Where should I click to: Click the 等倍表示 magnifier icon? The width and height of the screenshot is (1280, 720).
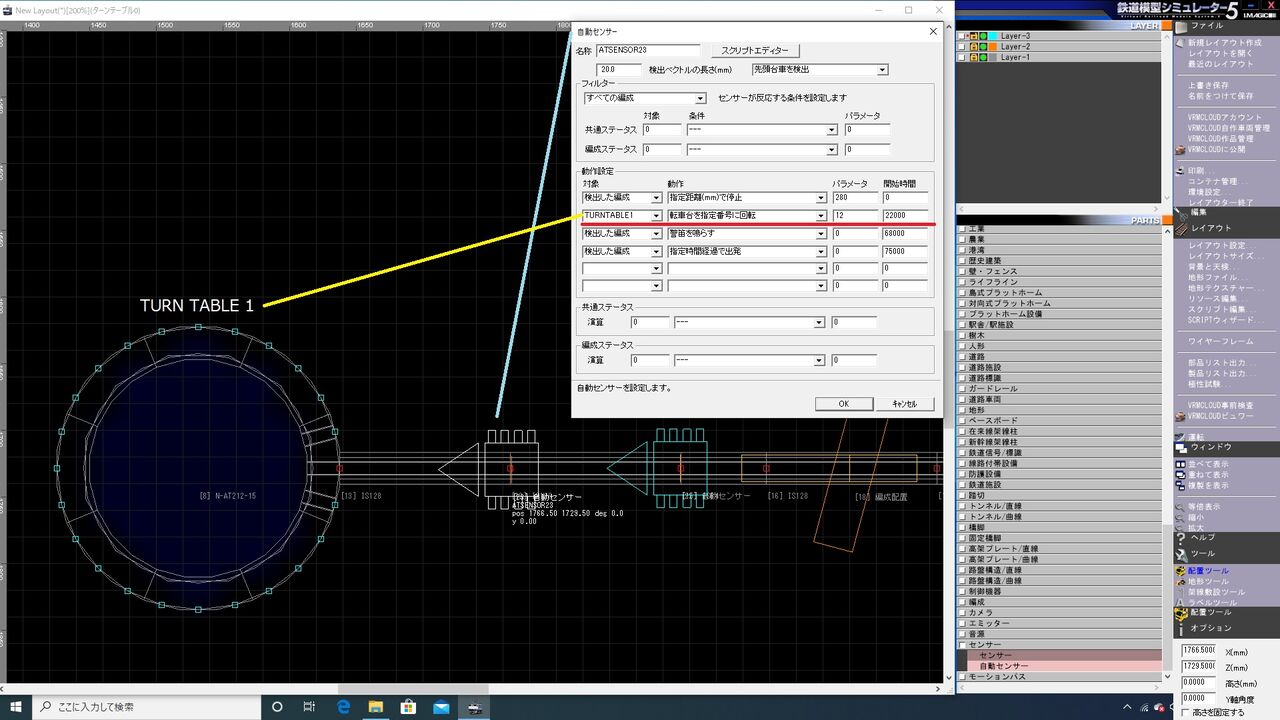click(1181, 507)
